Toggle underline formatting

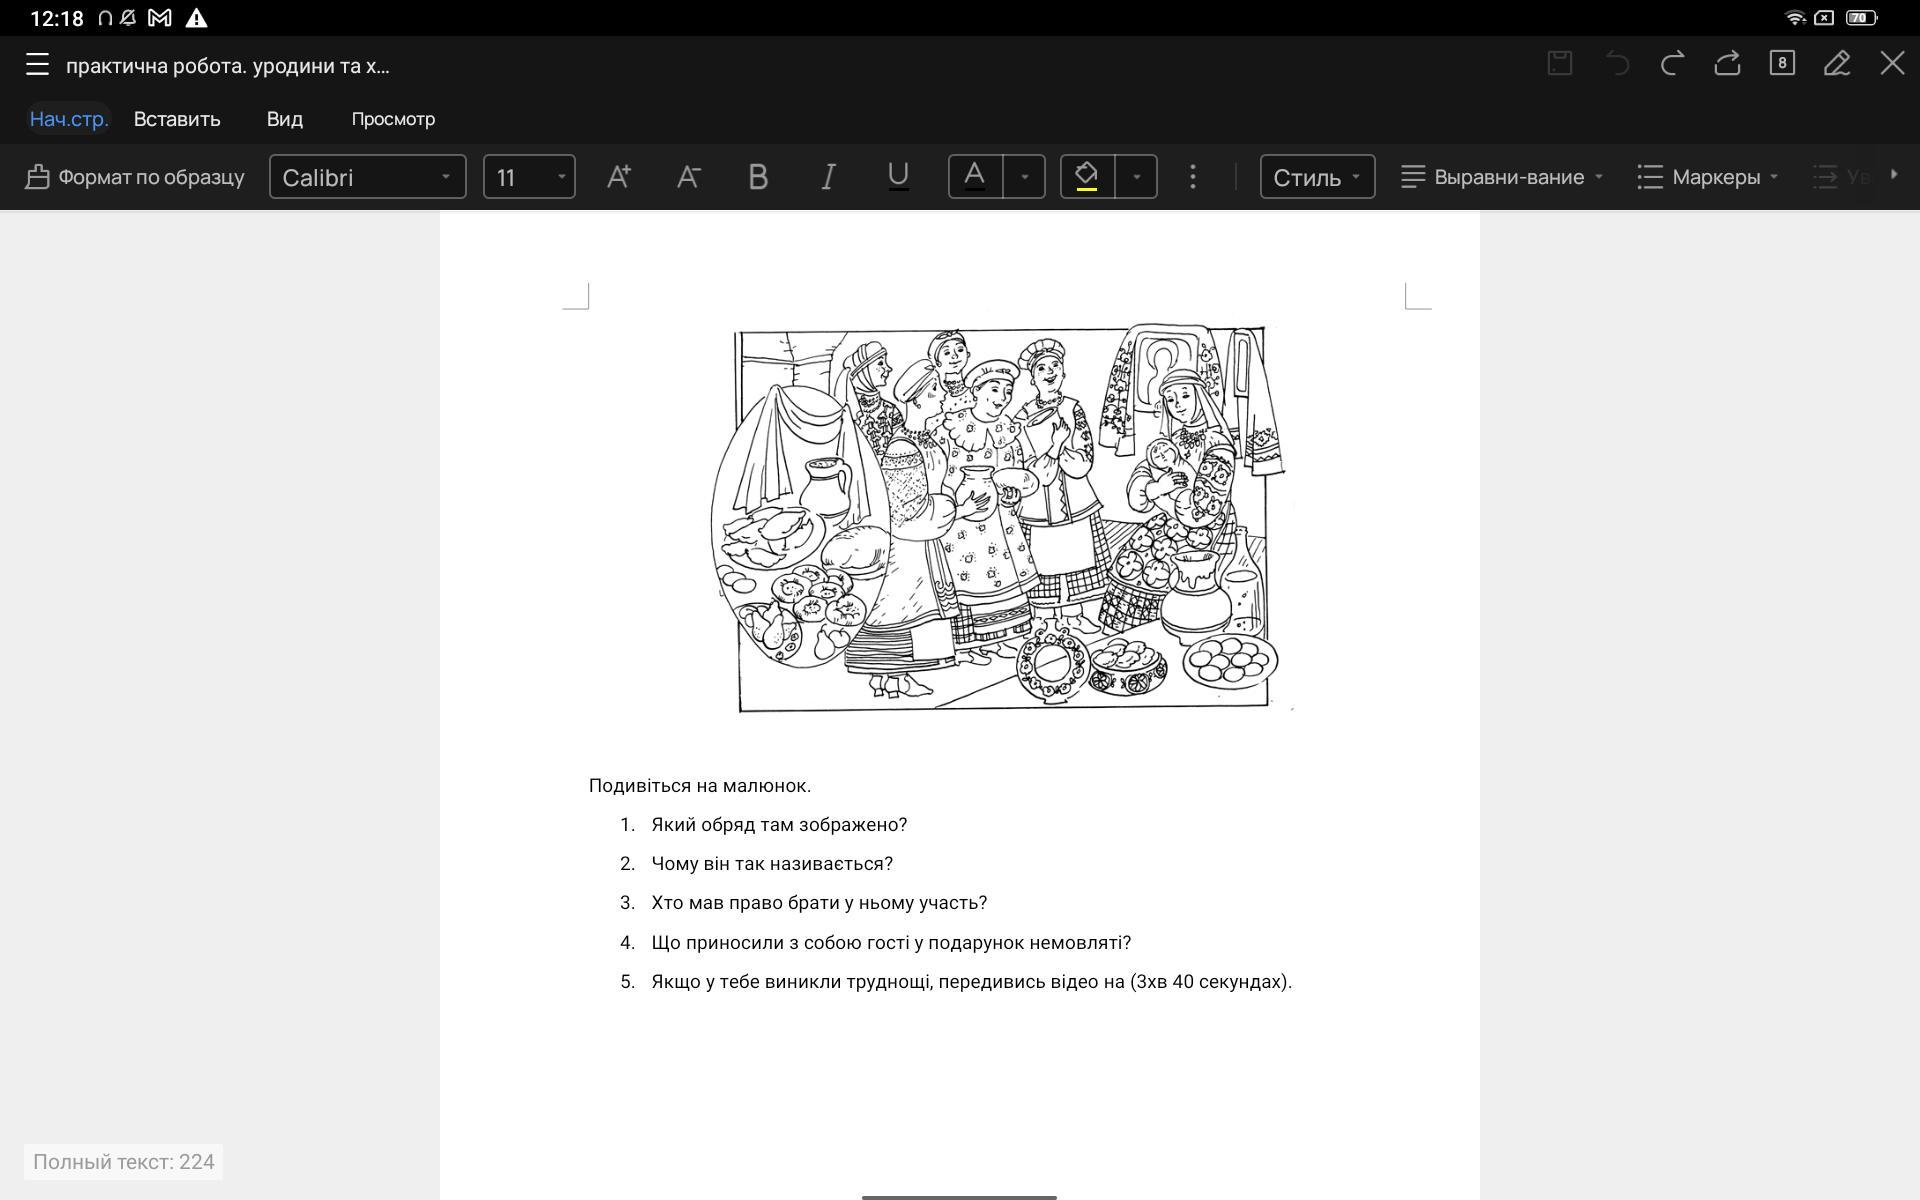898,177
